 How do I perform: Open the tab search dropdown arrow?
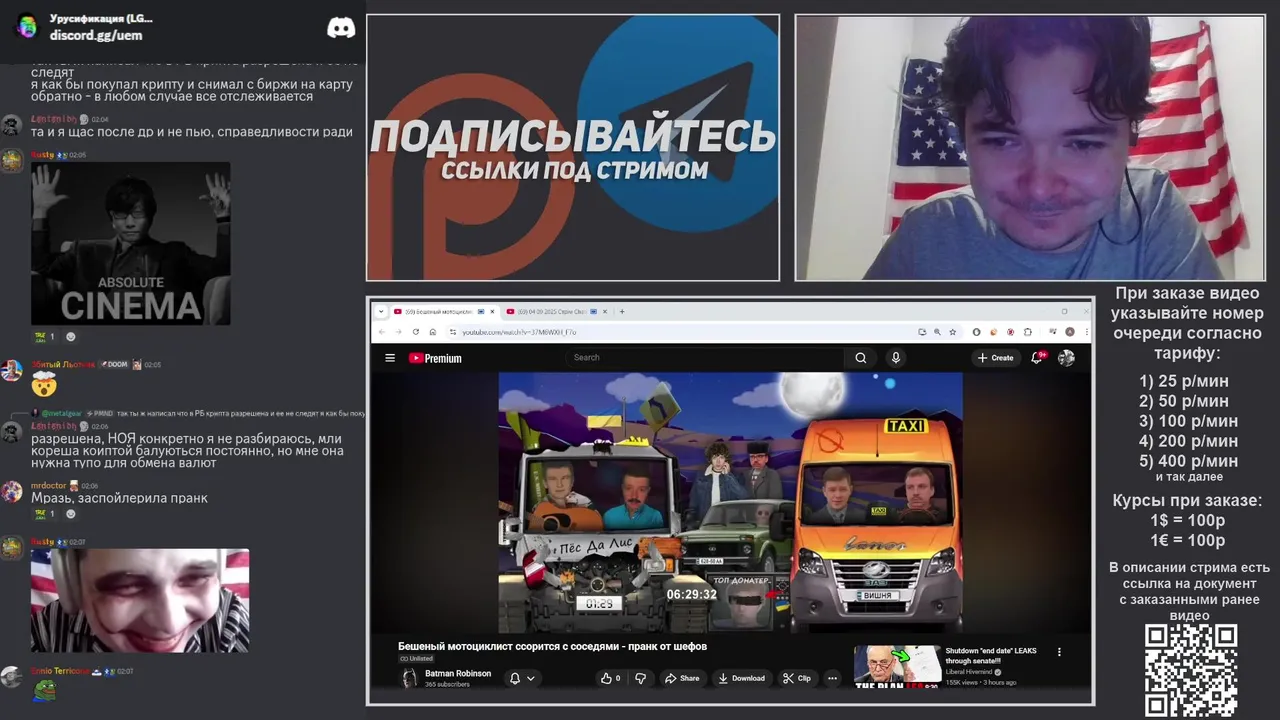point(381,311)
